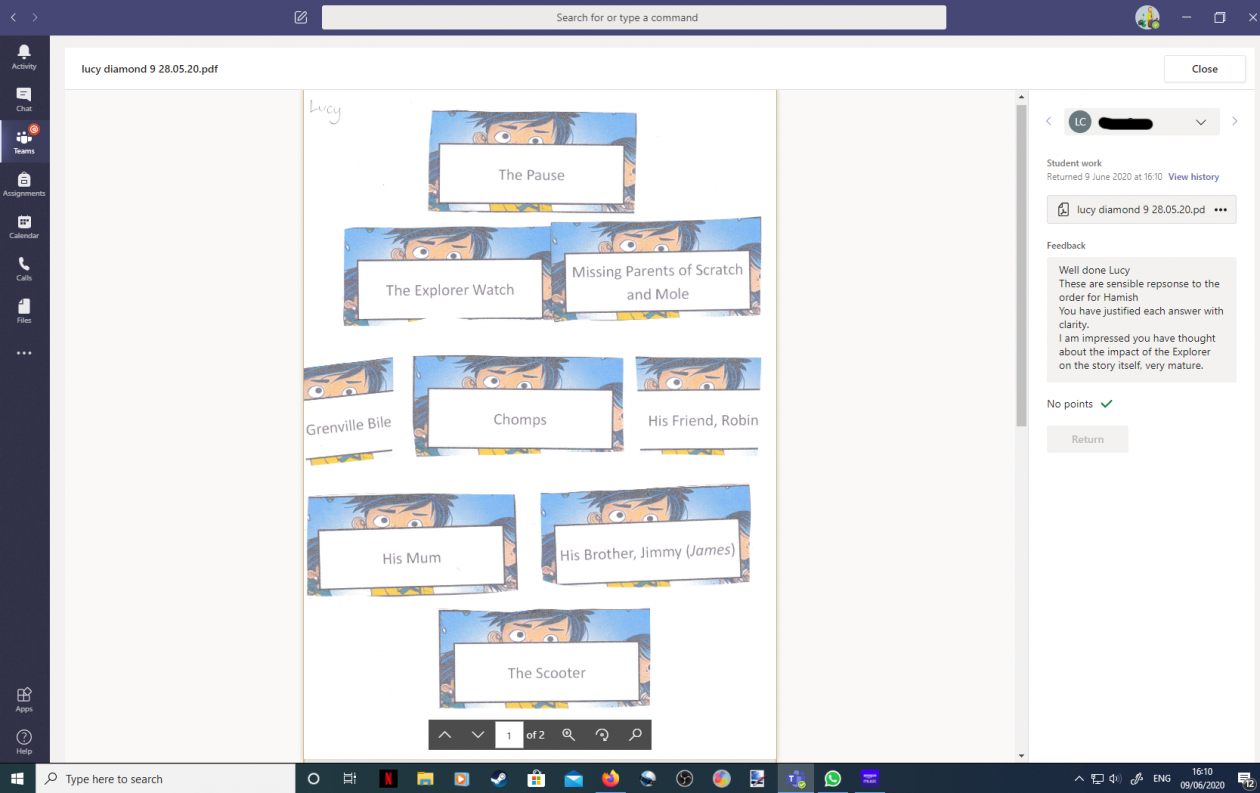Open the Microsoft Store from the taskbar
This screenshot has height=793, width=1260.
click(x=536, y=778)
